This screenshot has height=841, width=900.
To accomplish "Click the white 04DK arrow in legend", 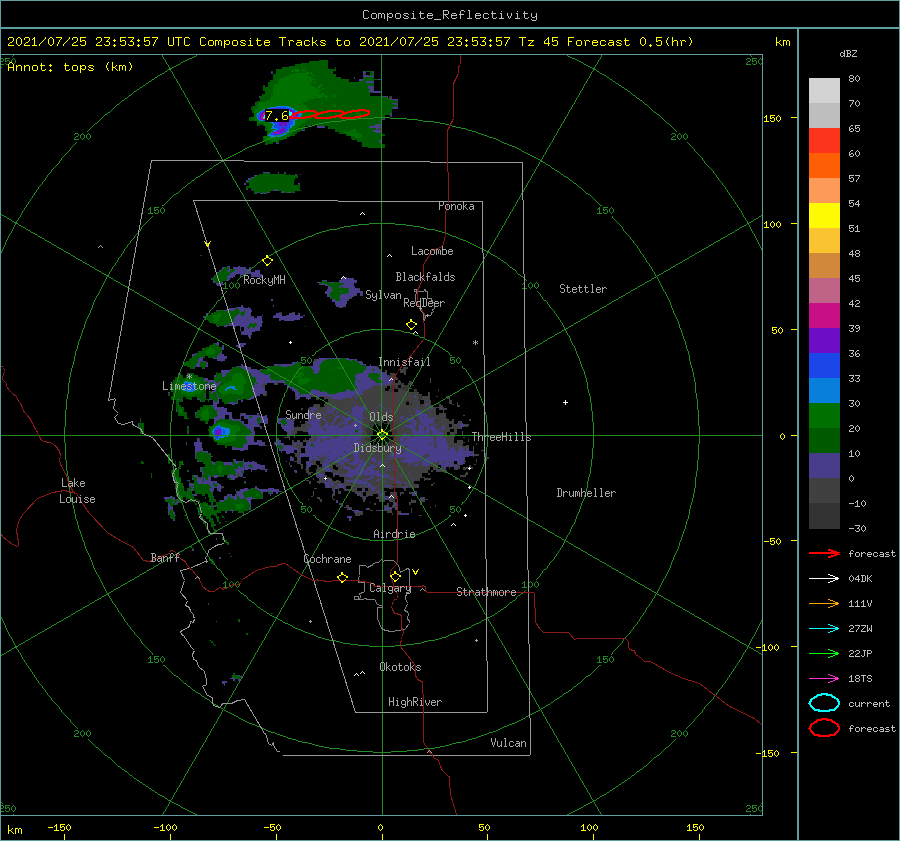I will (x=824, y=578).
